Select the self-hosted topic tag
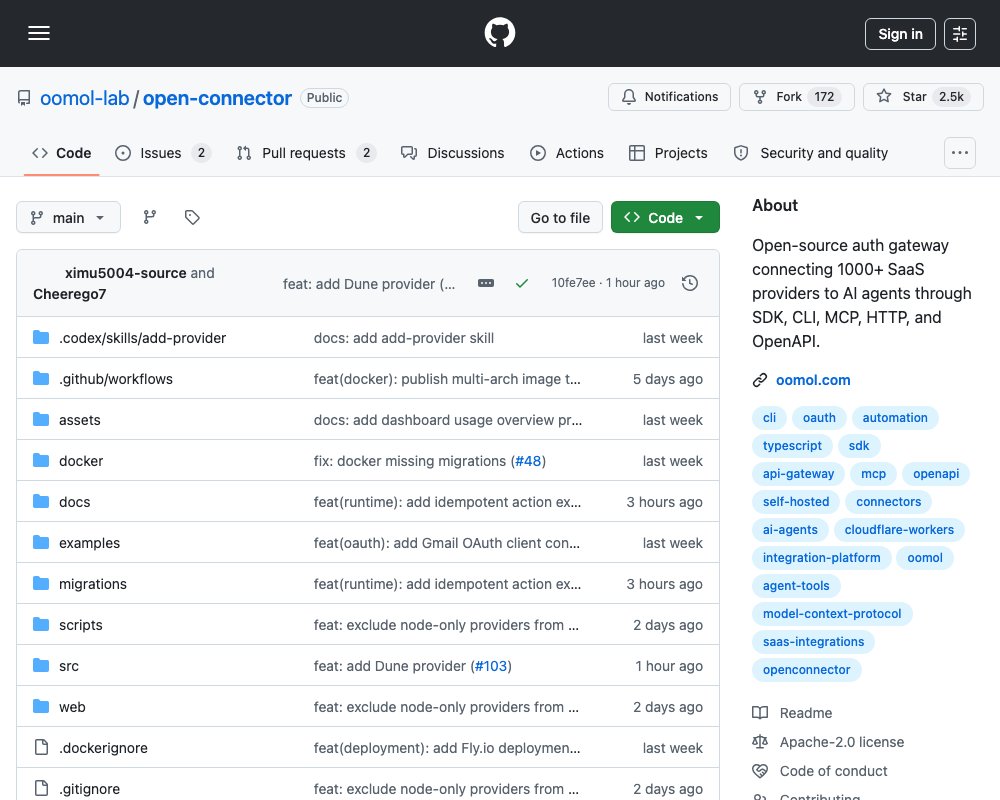Viewport: 1000px width, 800px height. (x=796, y=502)
